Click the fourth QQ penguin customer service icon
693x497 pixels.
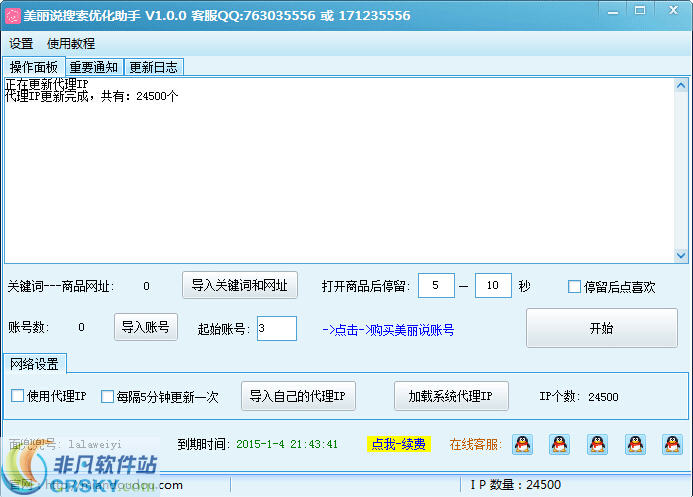point(635,444)
